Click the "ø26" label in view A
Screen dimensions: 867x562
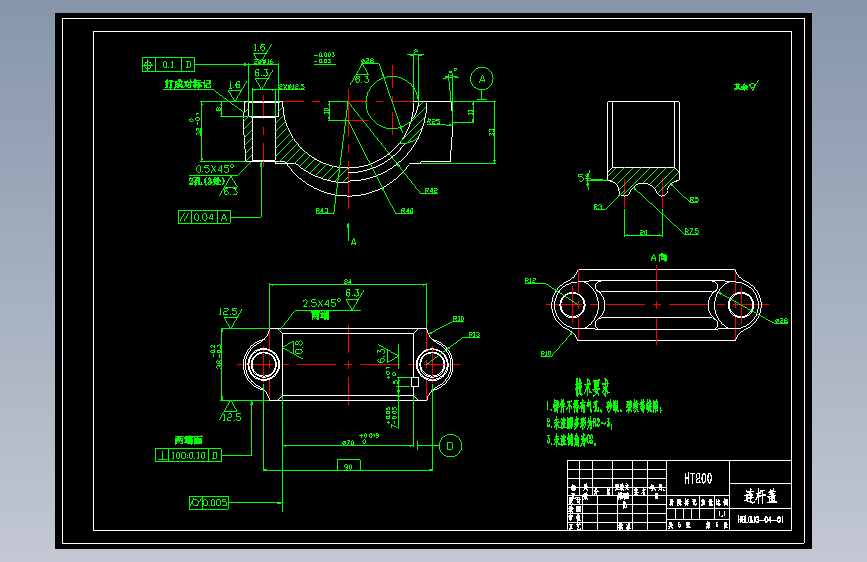781,321
